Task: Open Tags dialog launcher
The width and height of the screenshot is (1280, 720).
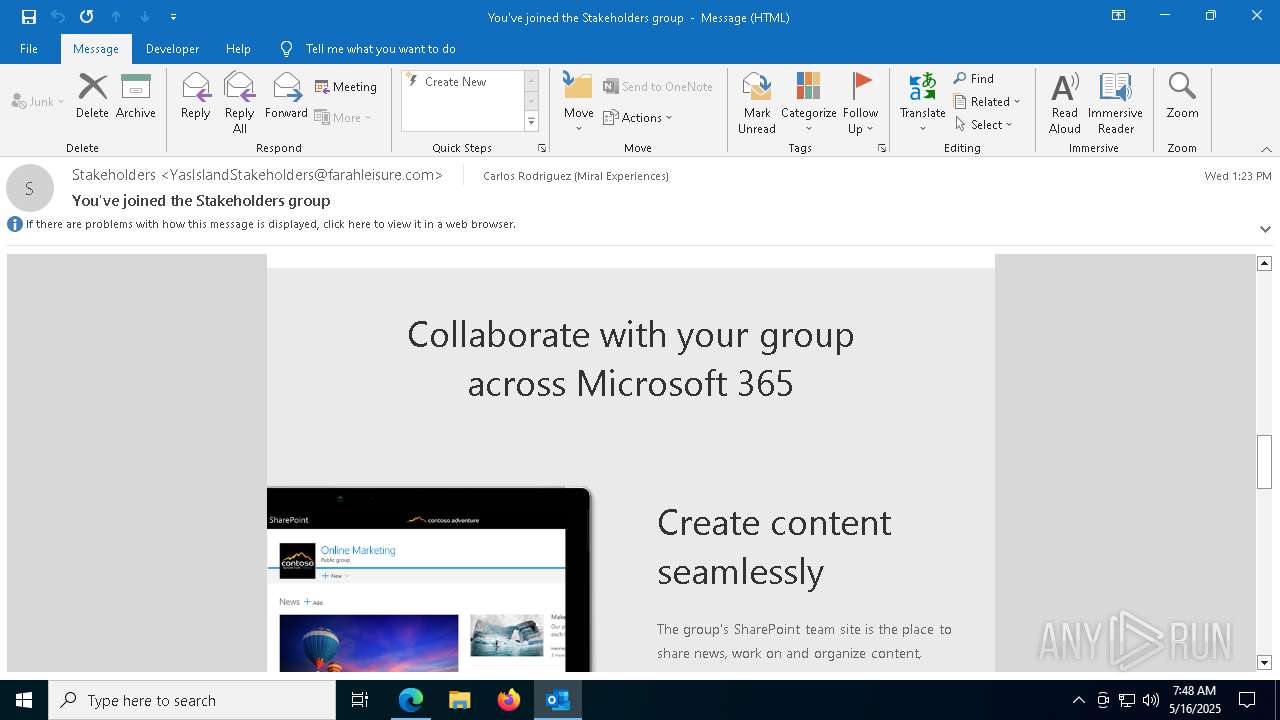Action: coord(882,148)
